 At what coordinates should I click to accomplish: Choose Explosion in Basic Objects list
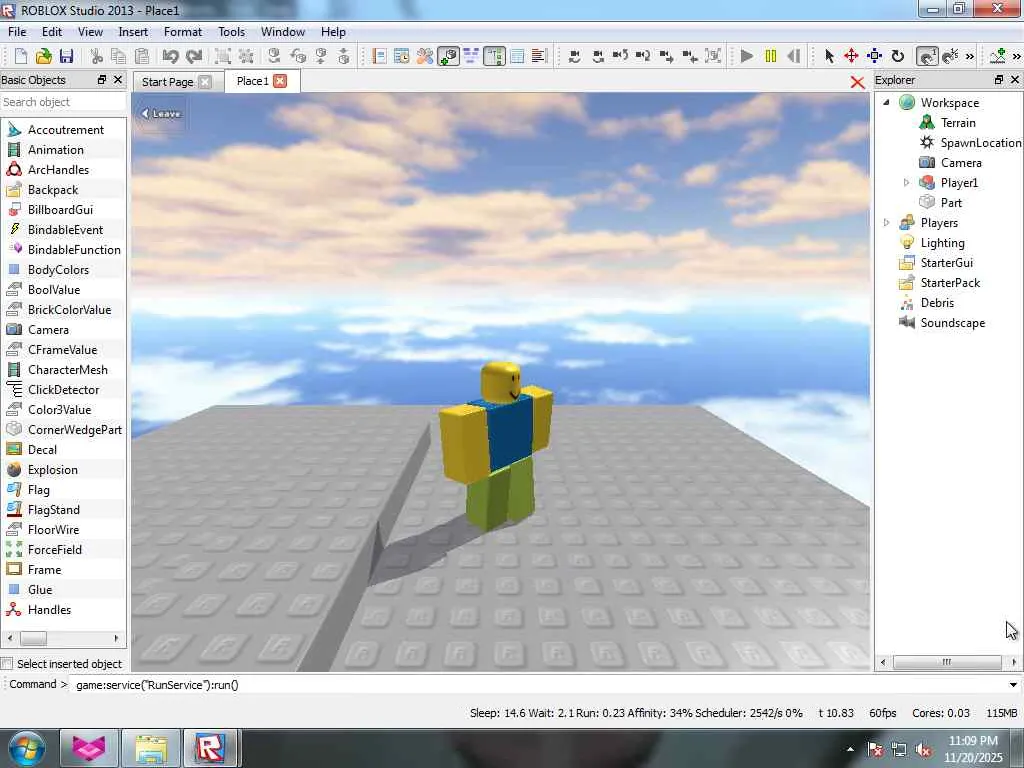[x=52, y=470]
